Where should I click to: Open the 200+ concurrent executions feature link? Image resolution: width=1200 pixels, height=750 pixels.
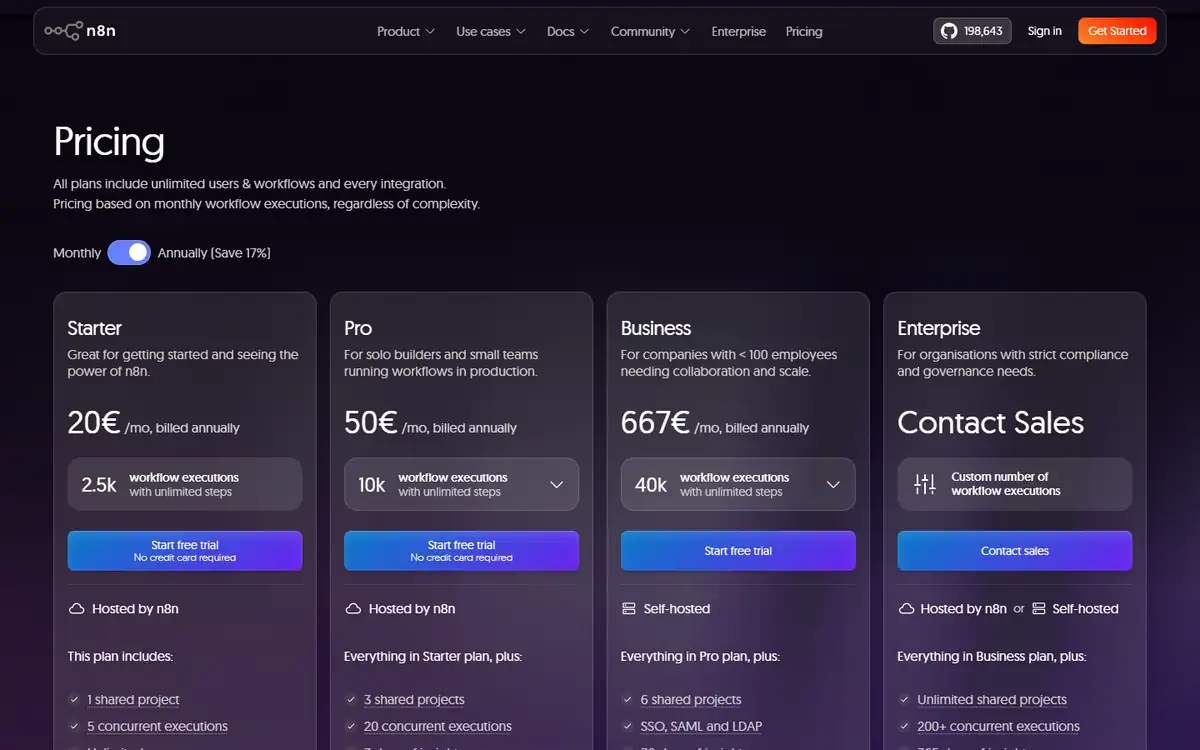[x=999, y=726]
